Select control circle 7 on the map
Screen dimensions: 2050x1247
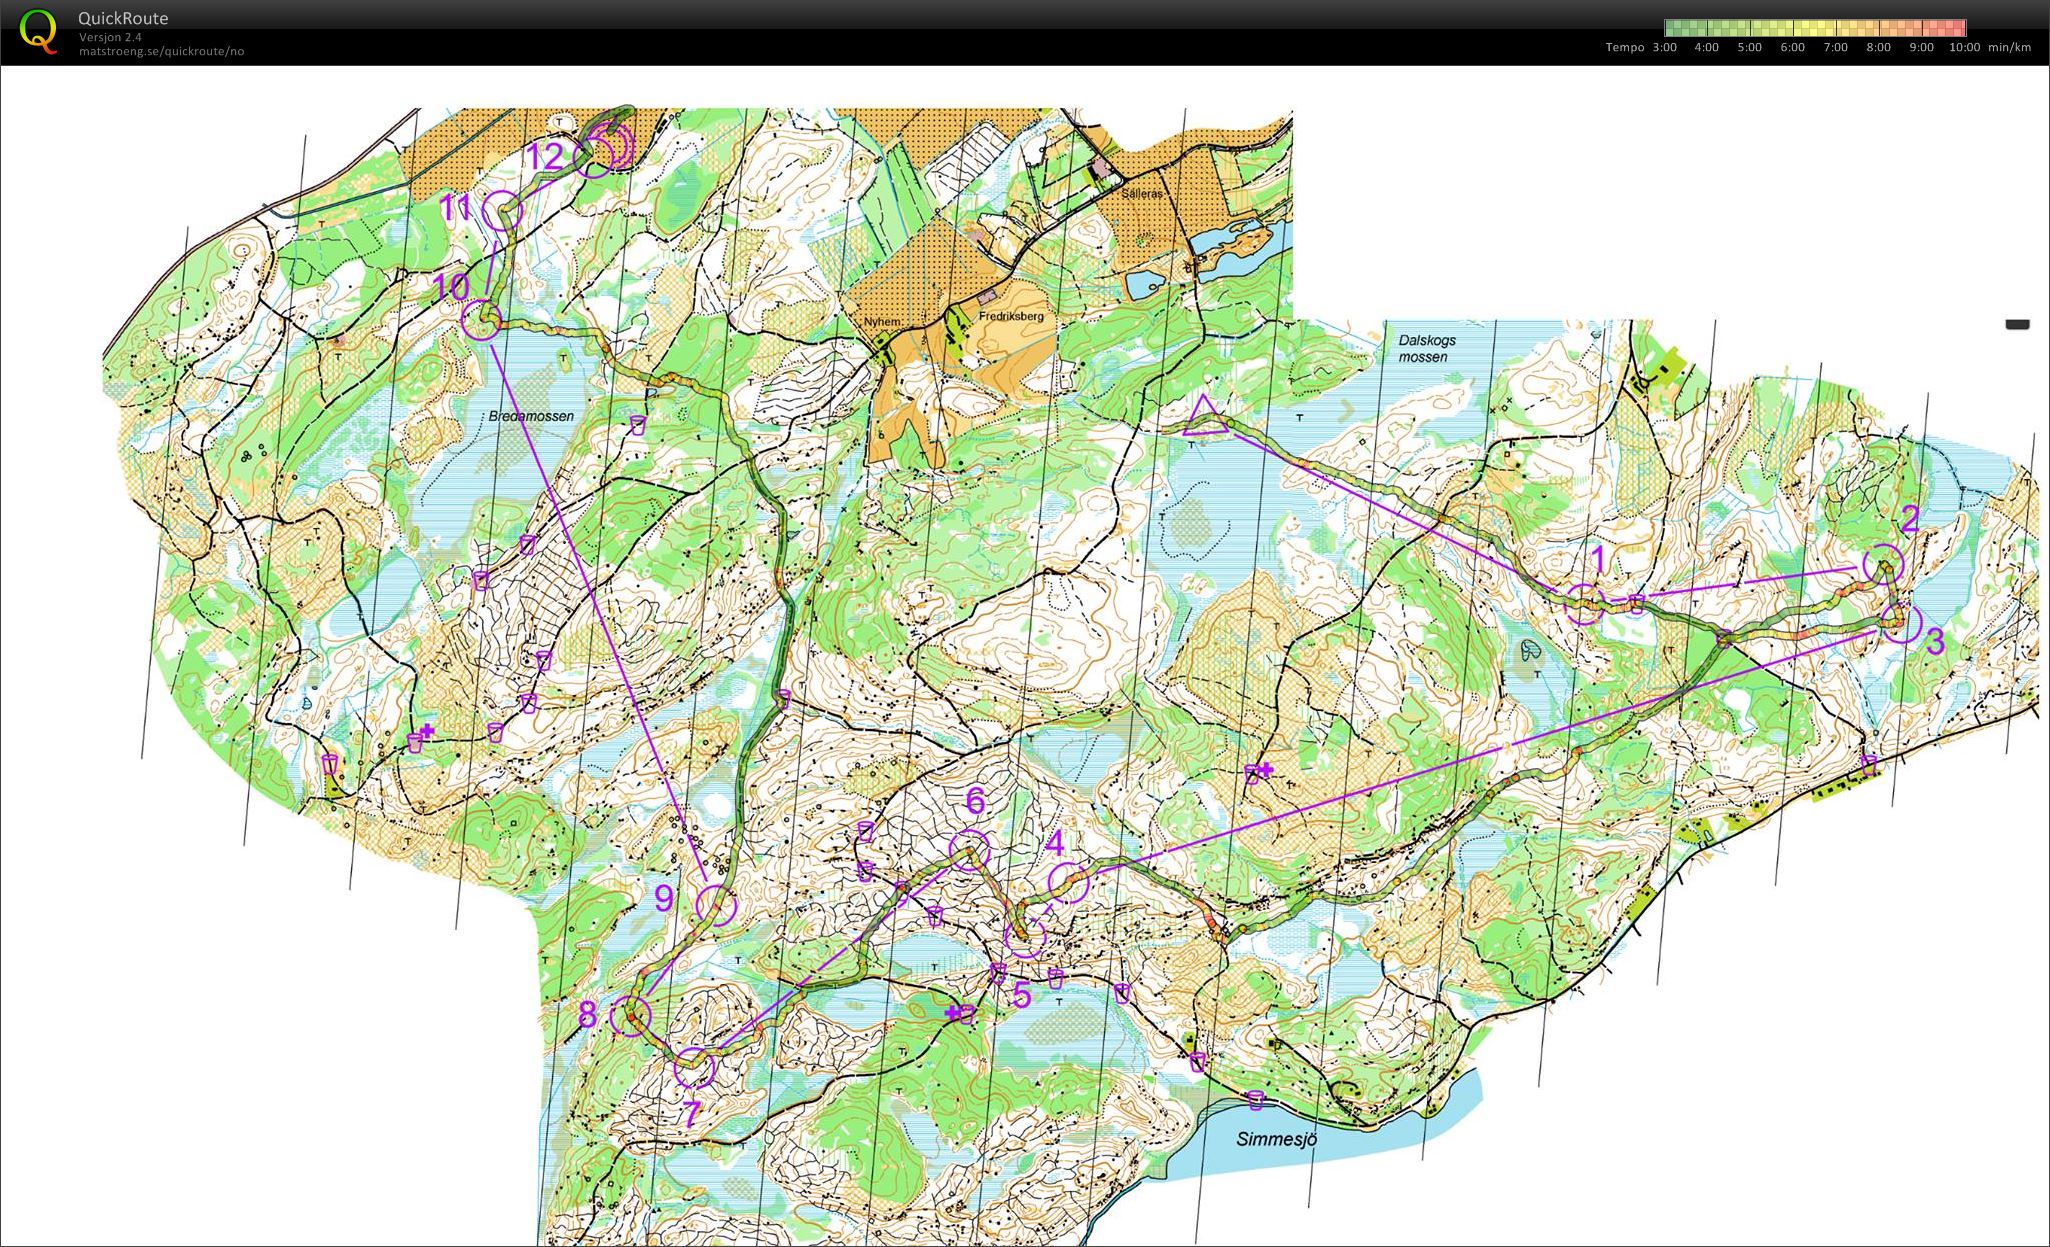click(695, 1067)
